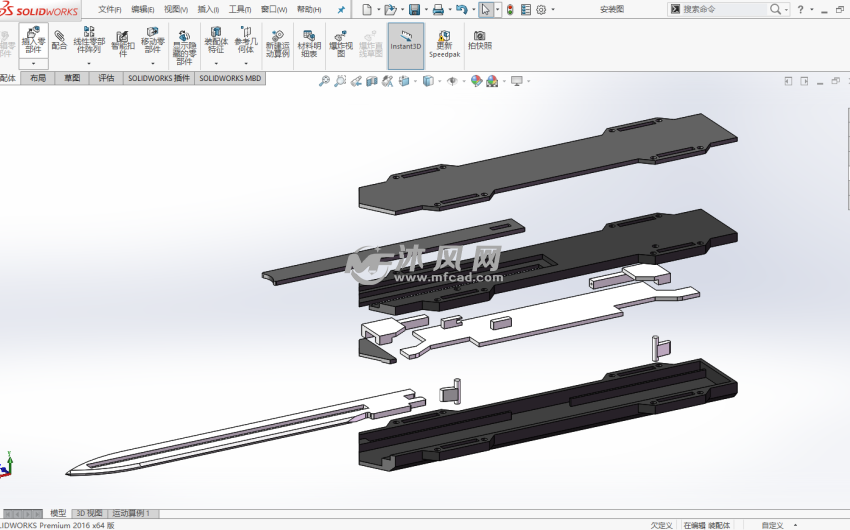850x530 pixels.
Task: Switch to the 3D 视图 bottom tab
Action: coord(89,513)
